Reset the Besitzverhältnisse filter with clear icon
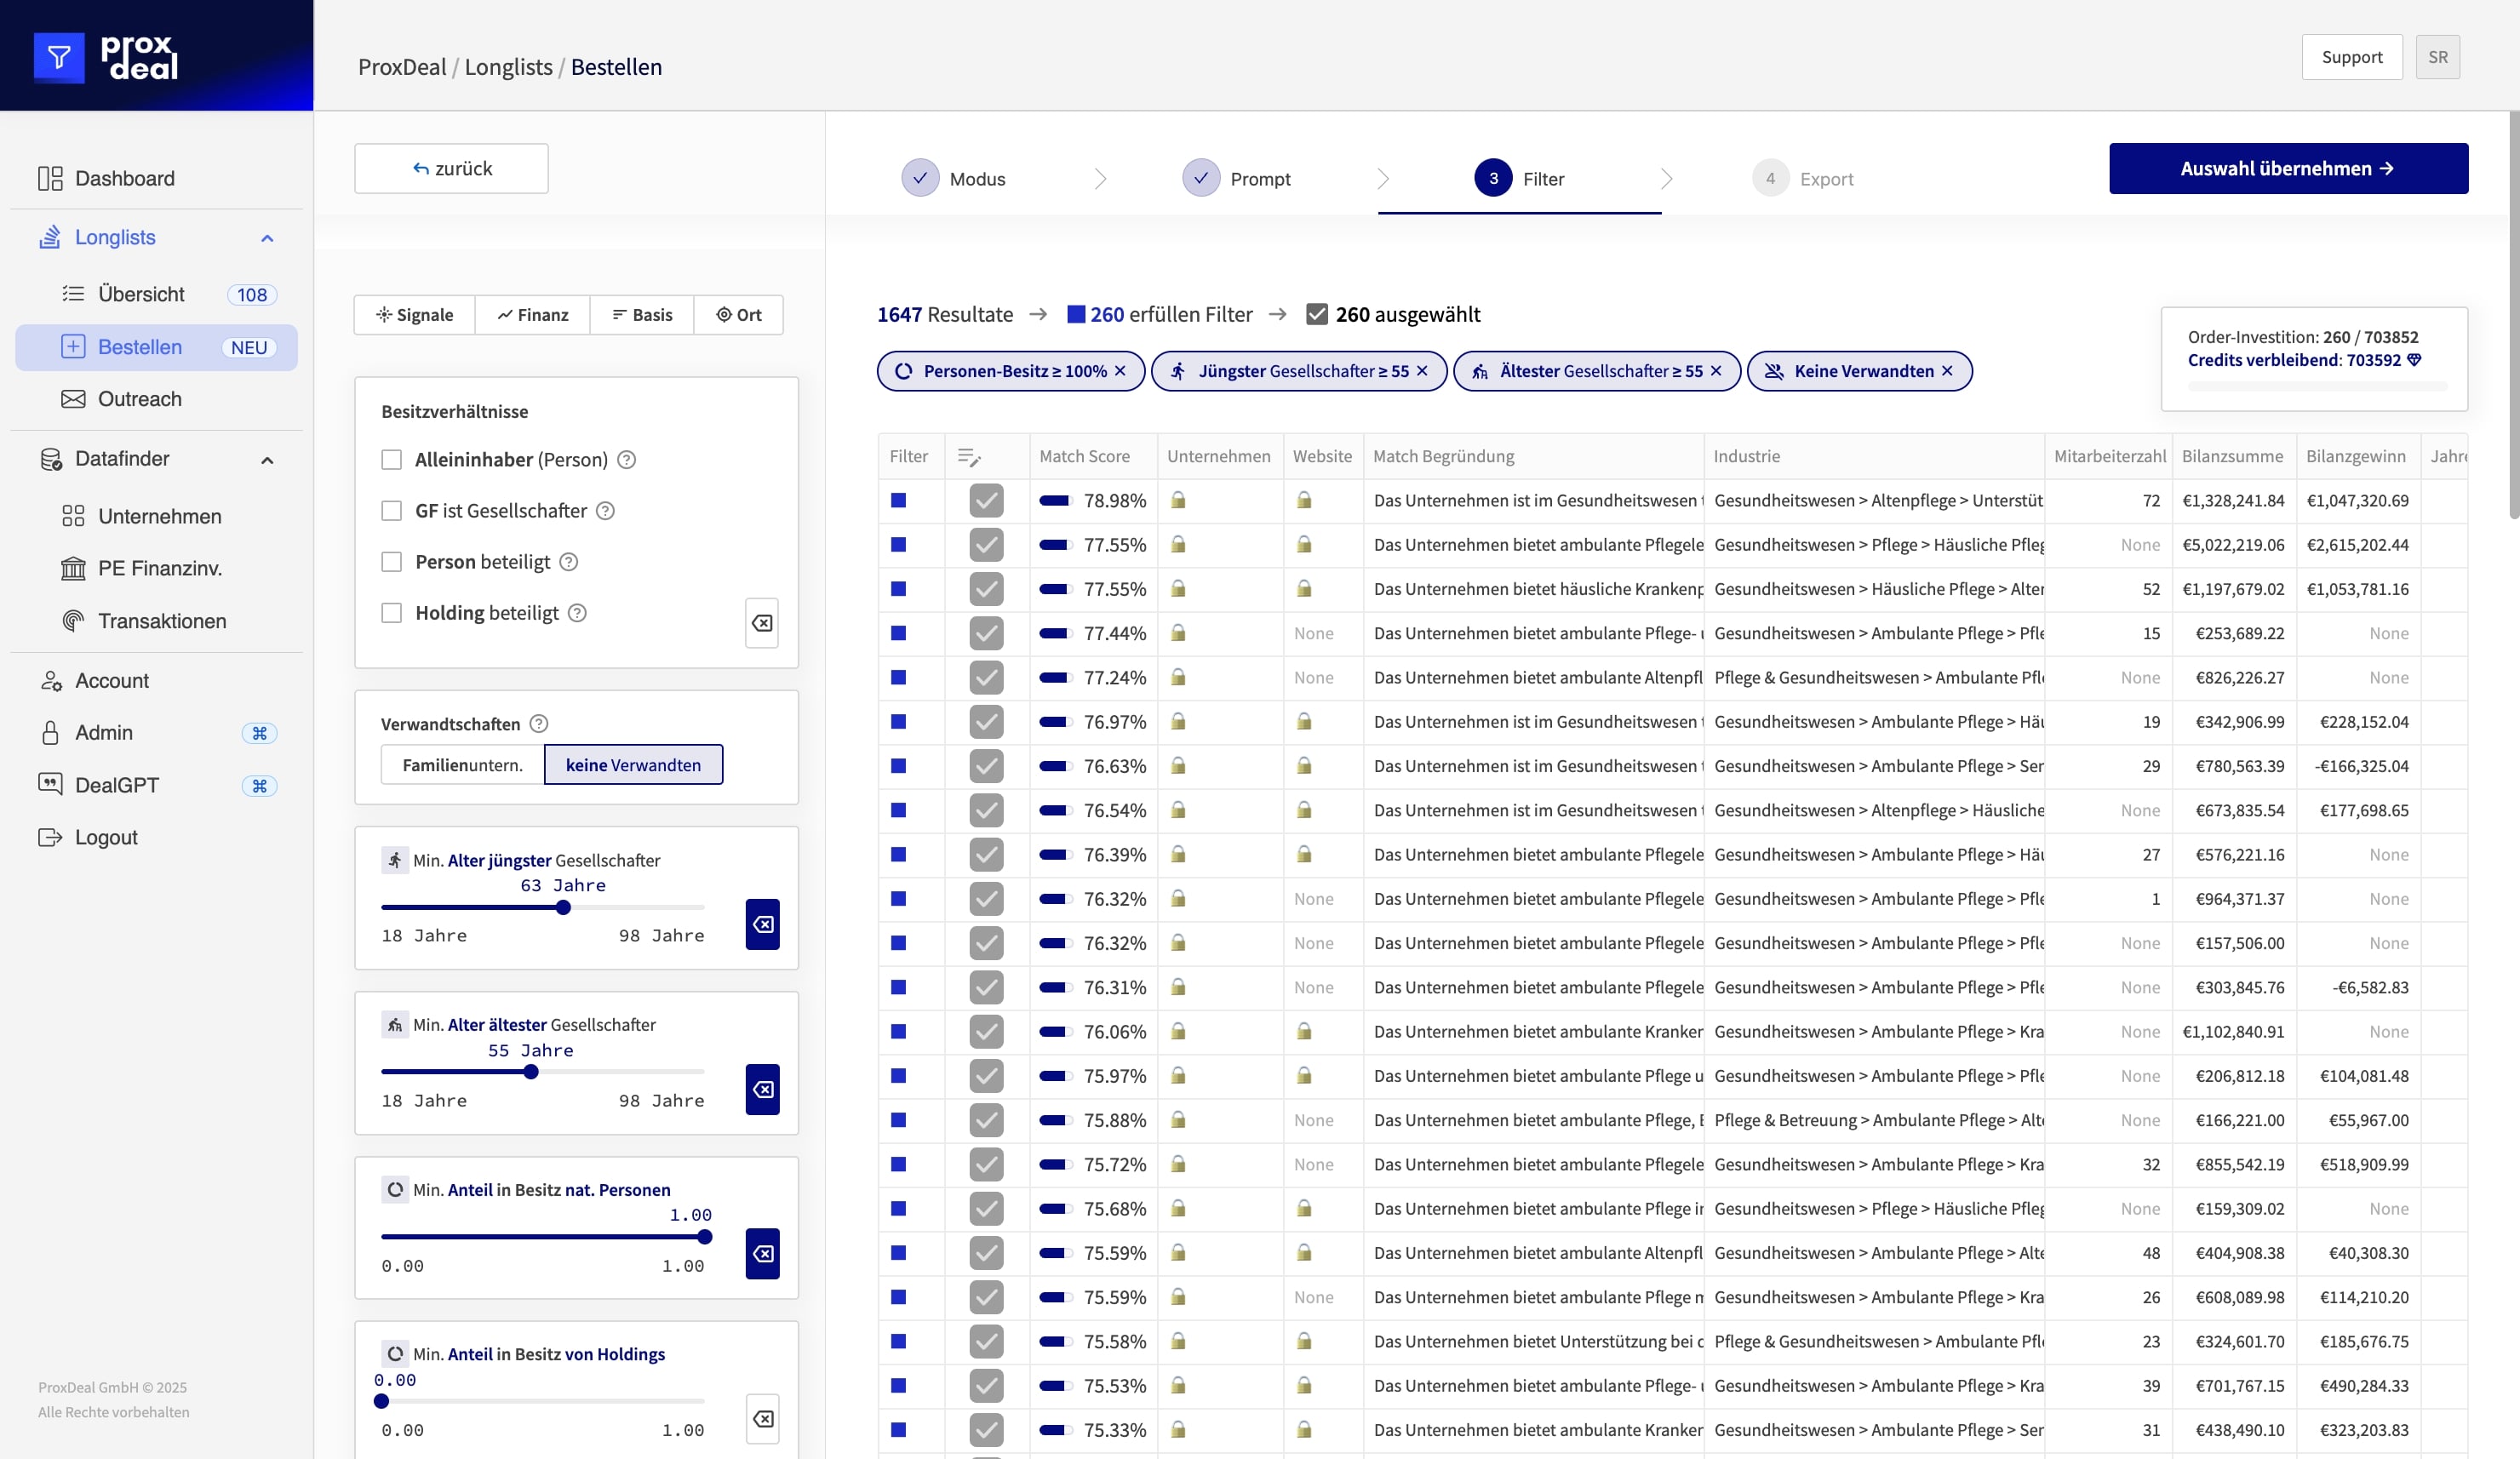 click(x=762, y=623)
